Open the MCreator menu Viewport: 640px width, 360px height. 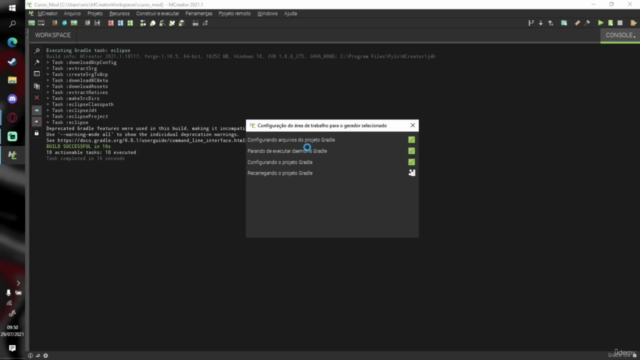click(x=47, y=13)
